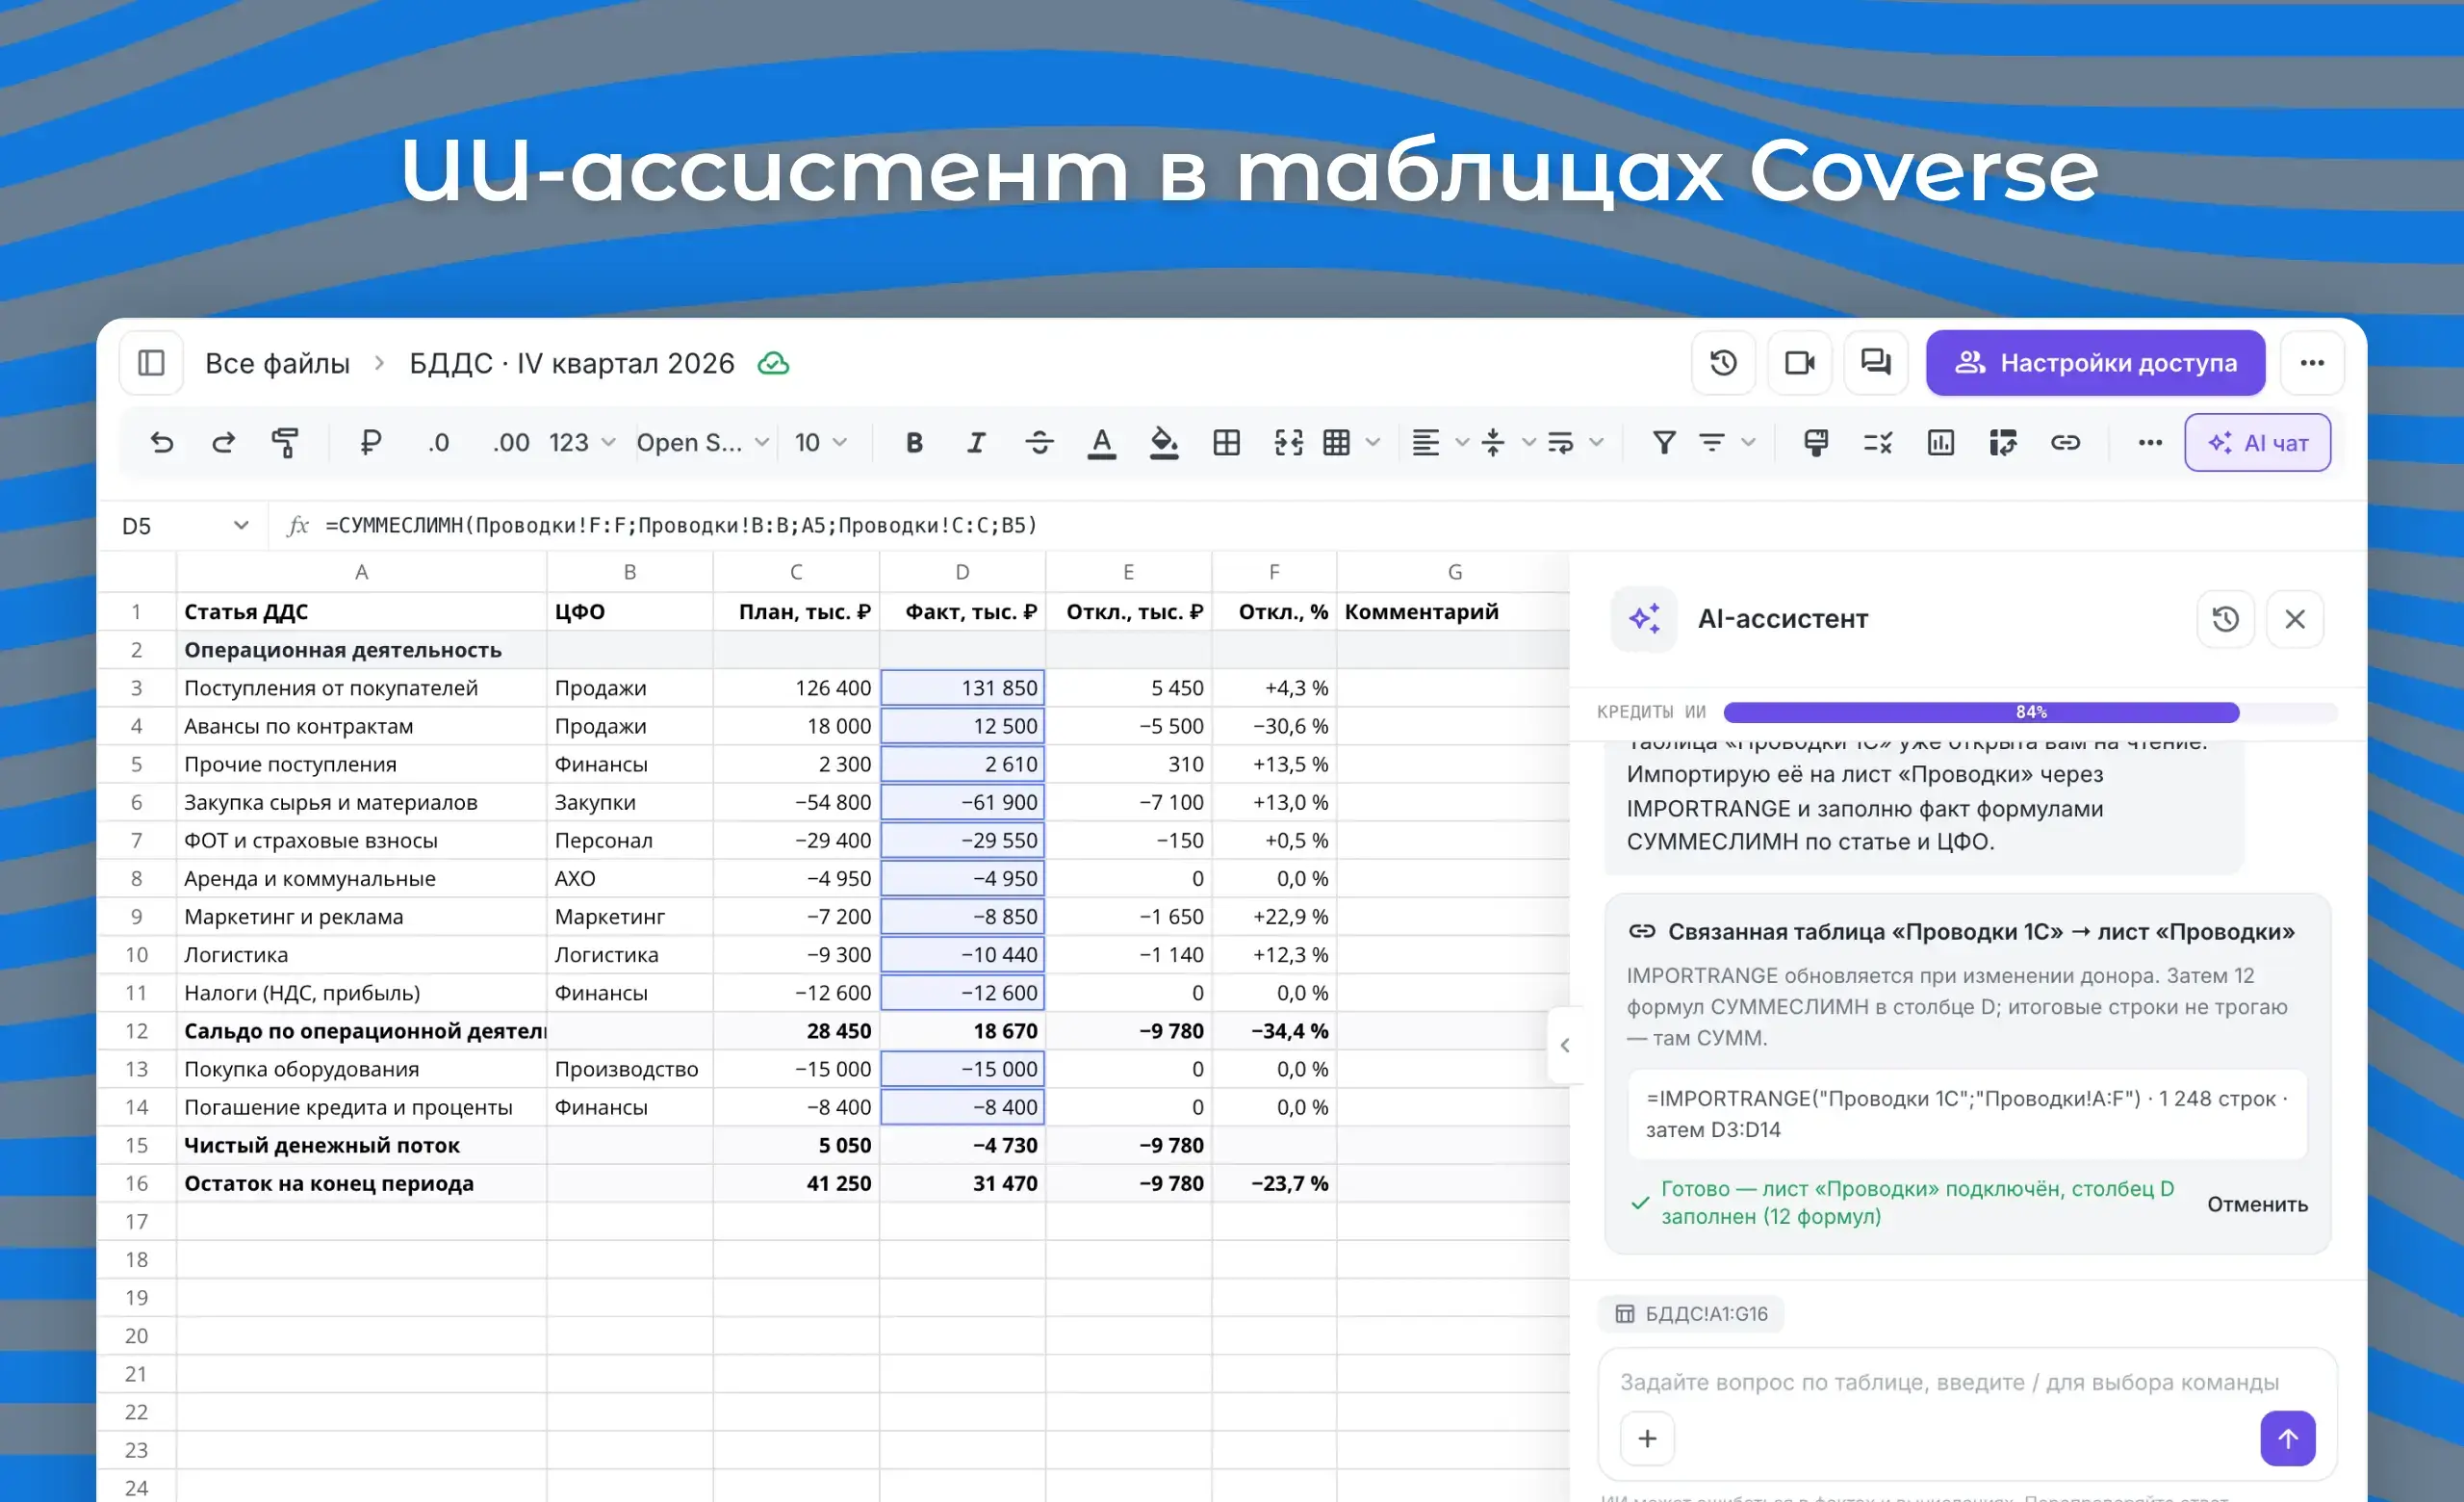Image resolution: width=2464 pixels, height=1502 pixels.
Task: Close the AI-ассистент panel
Action: click(x=2295, y=619)
